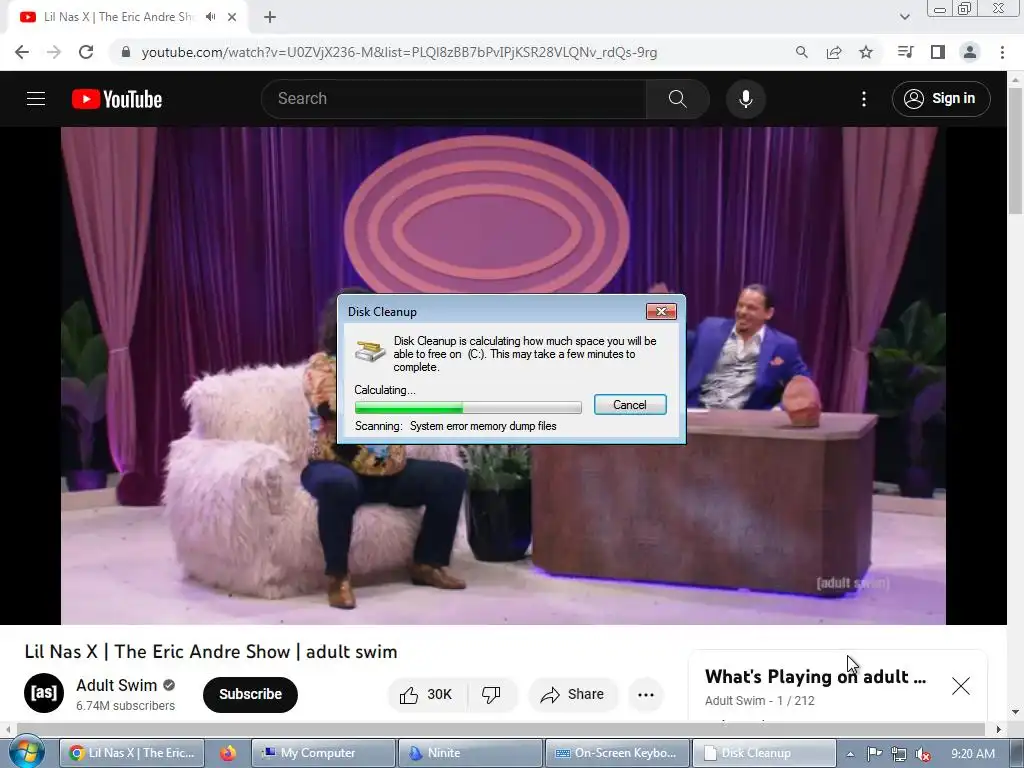Switch to Ninite taskbar window

click(x=470, y=753)
